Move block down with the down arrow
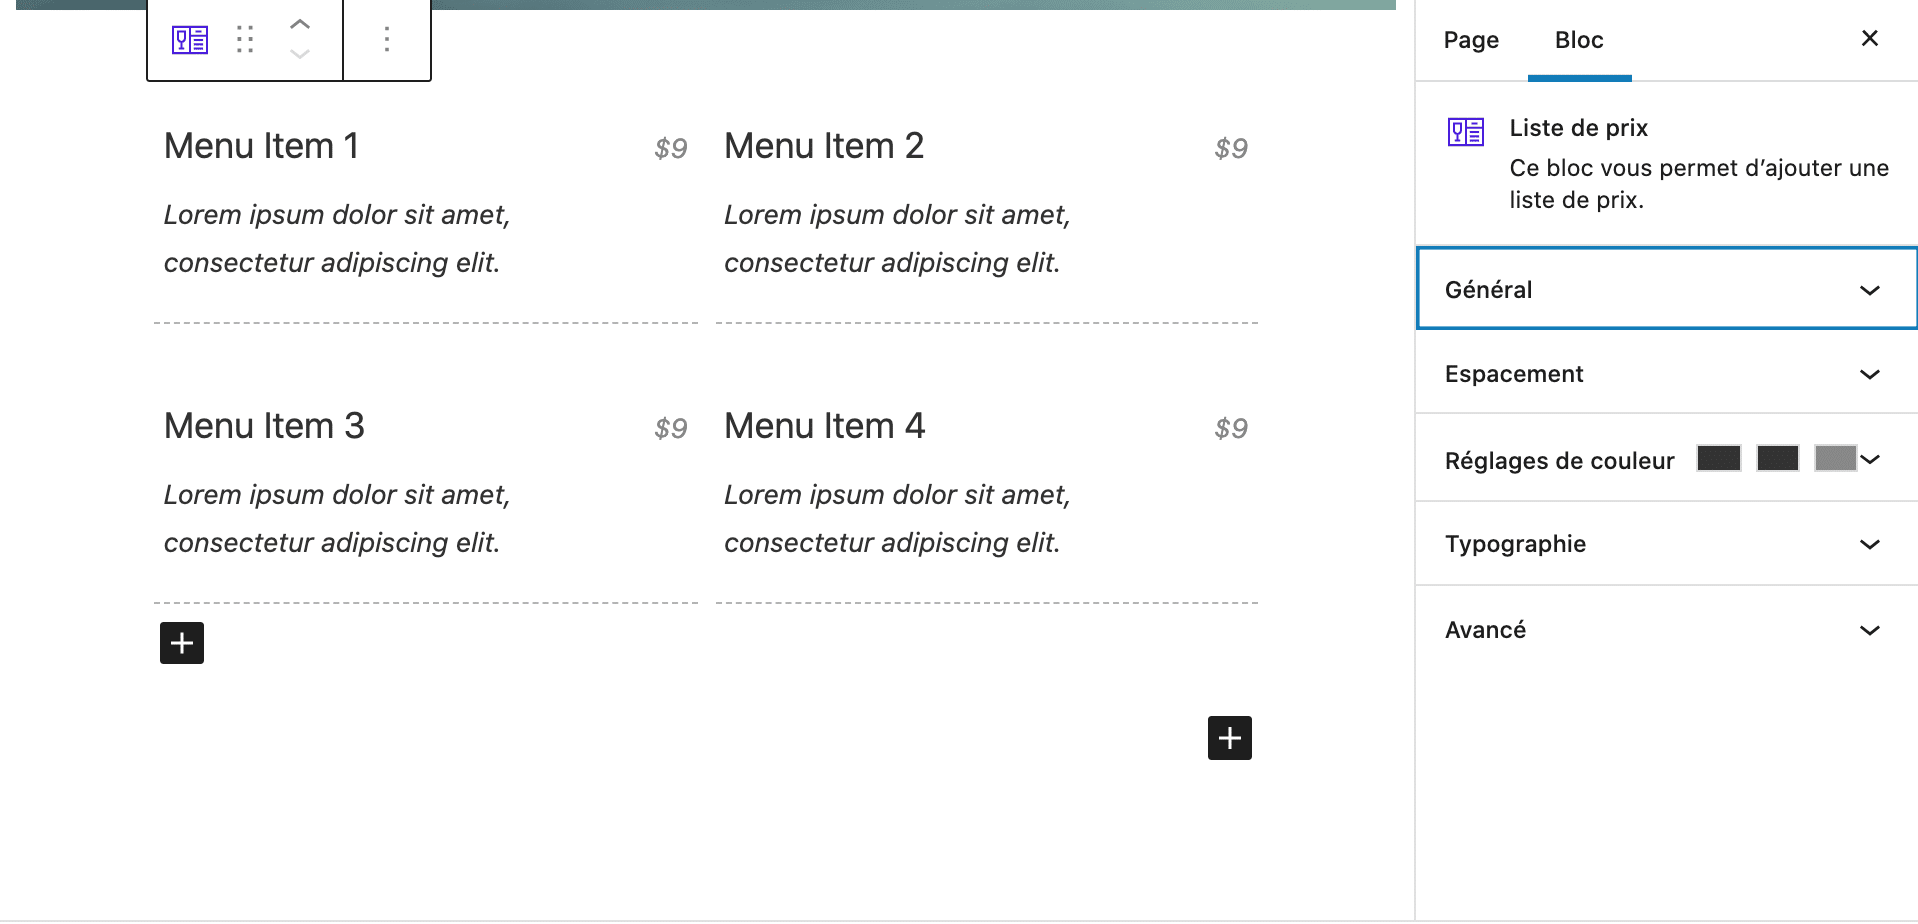This screenshot has width=1918, height=924. click(x=299, y=54)
